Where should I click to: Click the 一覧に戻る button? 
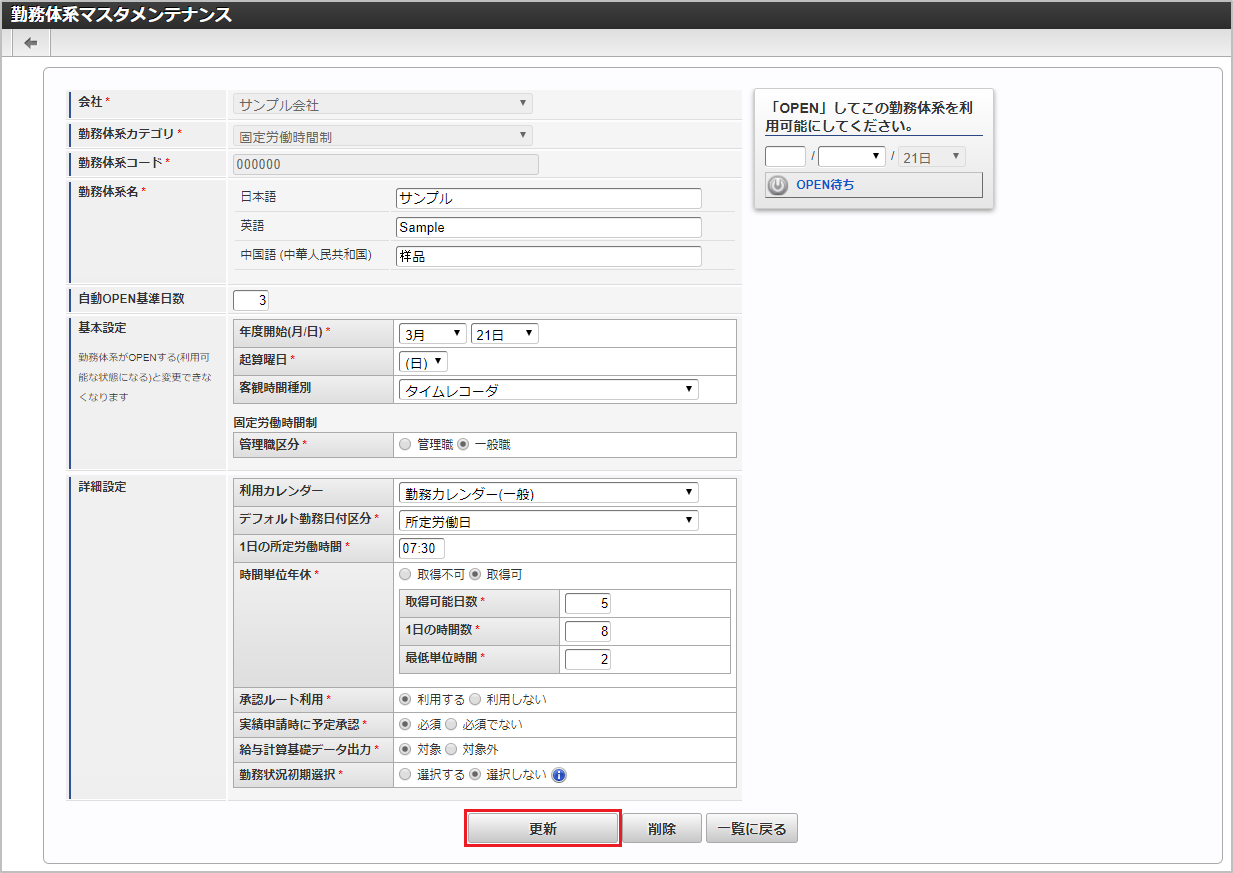pos(752,829)
